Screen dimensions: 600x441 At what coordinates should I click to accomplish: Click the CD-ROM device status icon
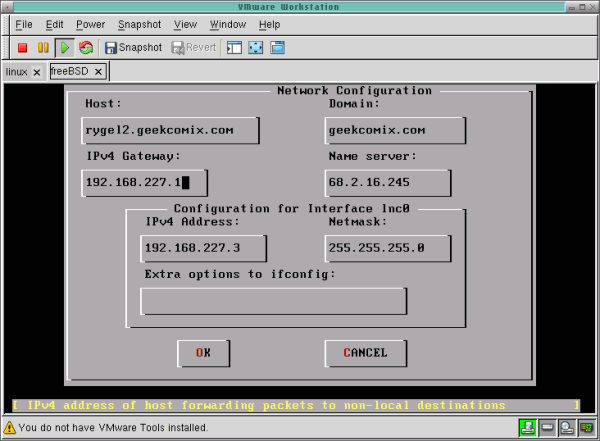[x=567, y=428]
